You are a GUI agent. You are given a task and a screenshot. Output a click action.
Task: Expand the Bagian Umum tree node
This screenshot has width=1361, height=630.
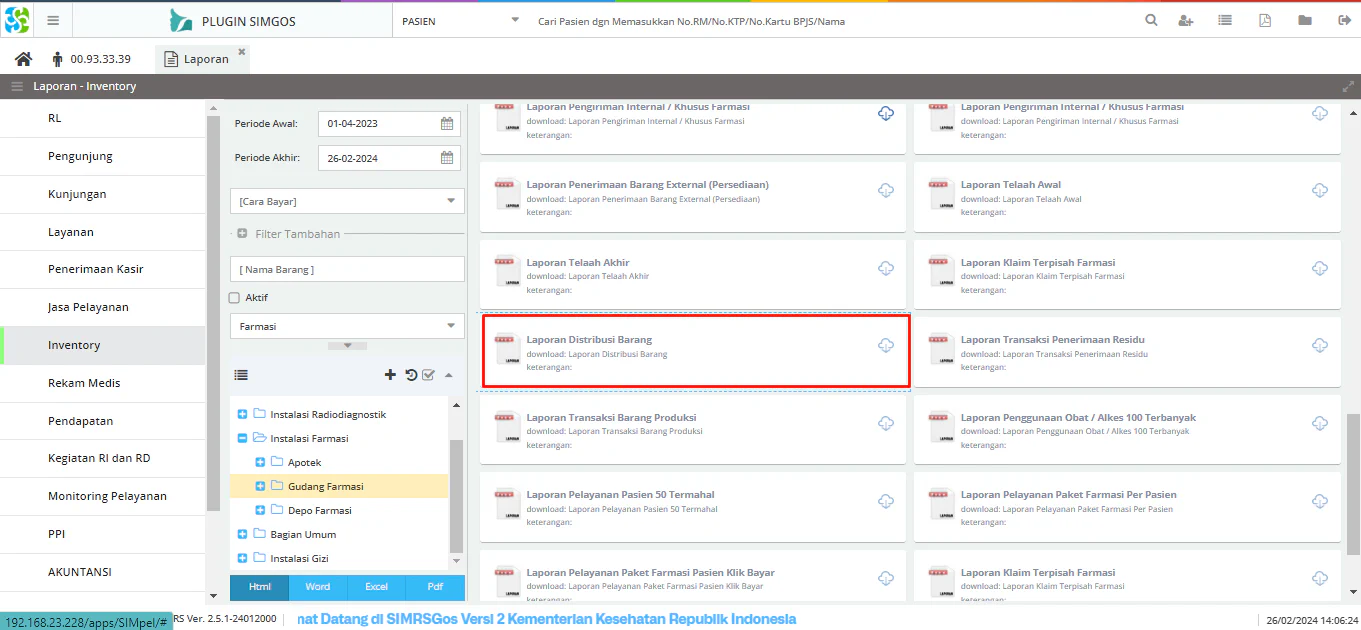coord(242,534)
